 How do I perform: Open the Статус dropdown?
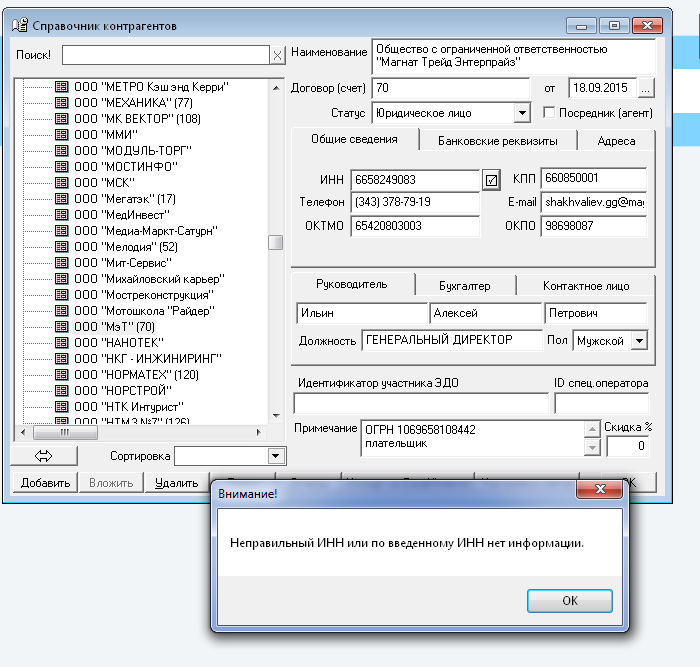521,113
